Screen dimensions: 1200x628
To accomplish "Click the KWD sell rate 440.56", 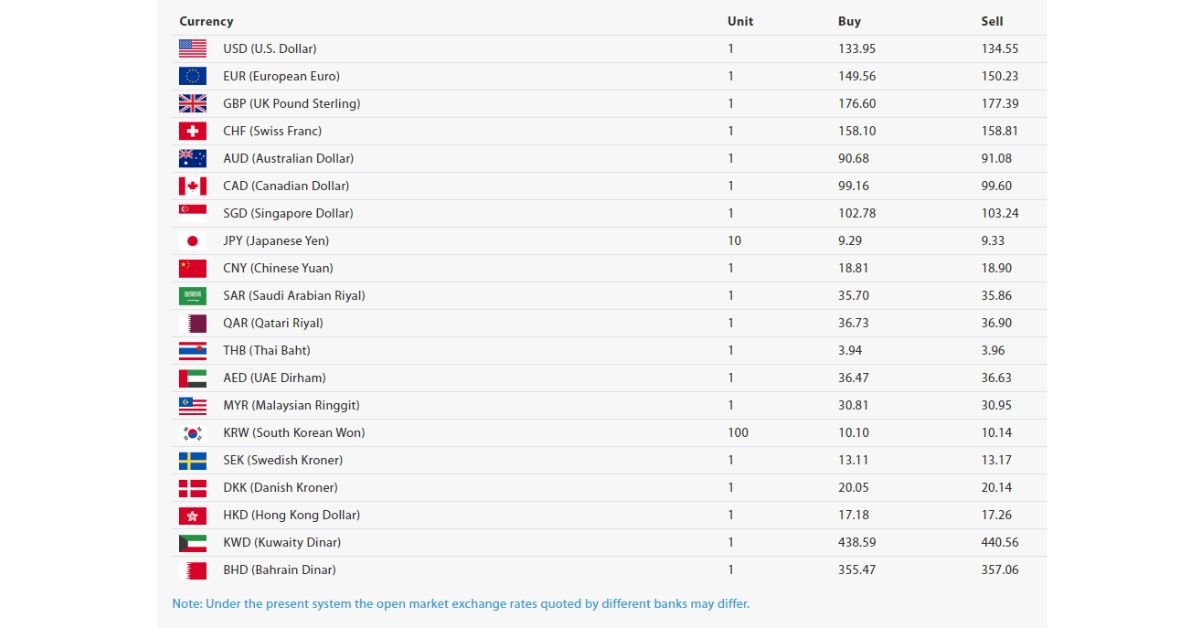I will point(1000,542).
